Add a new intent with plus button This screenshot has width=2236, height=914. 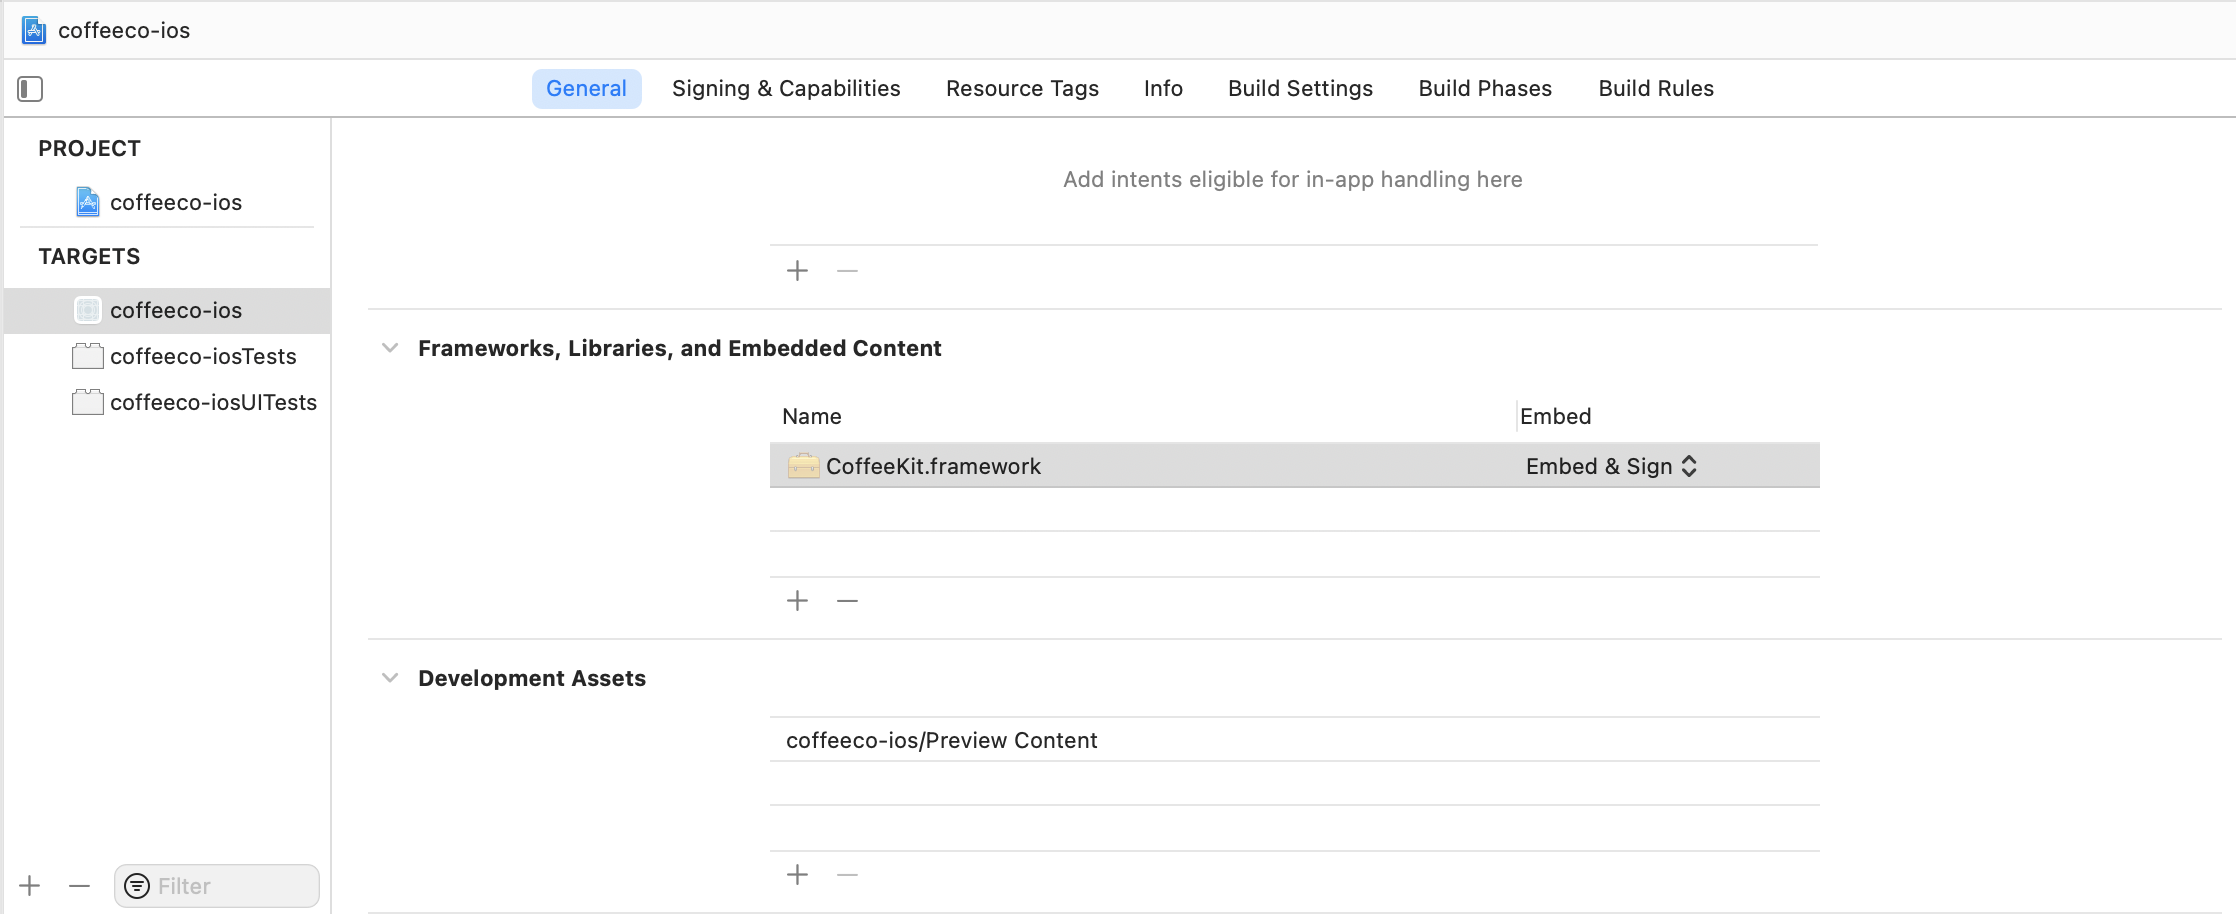coord(797,271)
